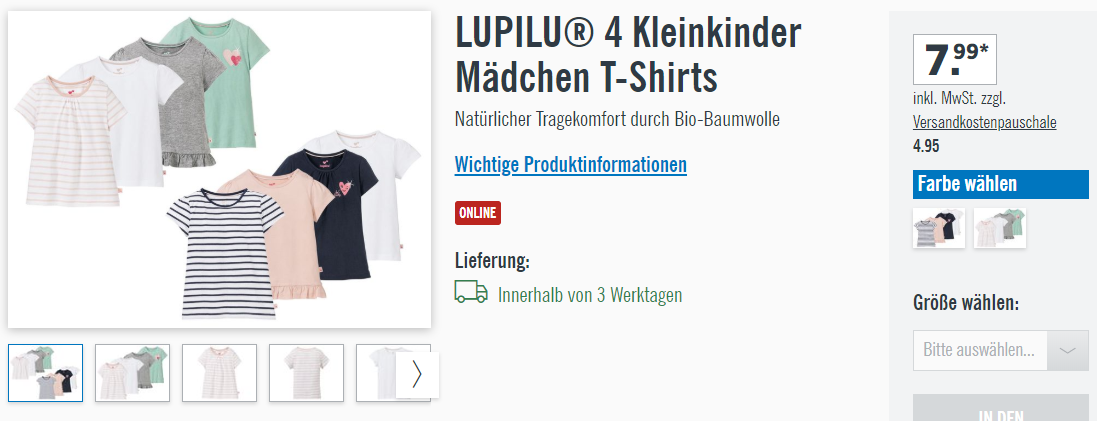Screen dimensions: 1097x421
Task: Choose navy and pink color variant swatch
Action: 939,228
